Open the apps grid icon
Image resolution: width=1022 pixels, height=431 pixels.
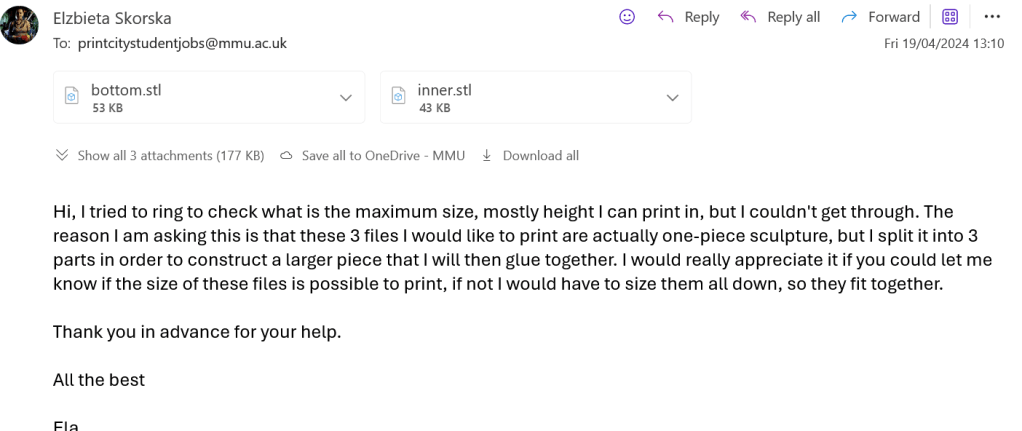point(950,17)
